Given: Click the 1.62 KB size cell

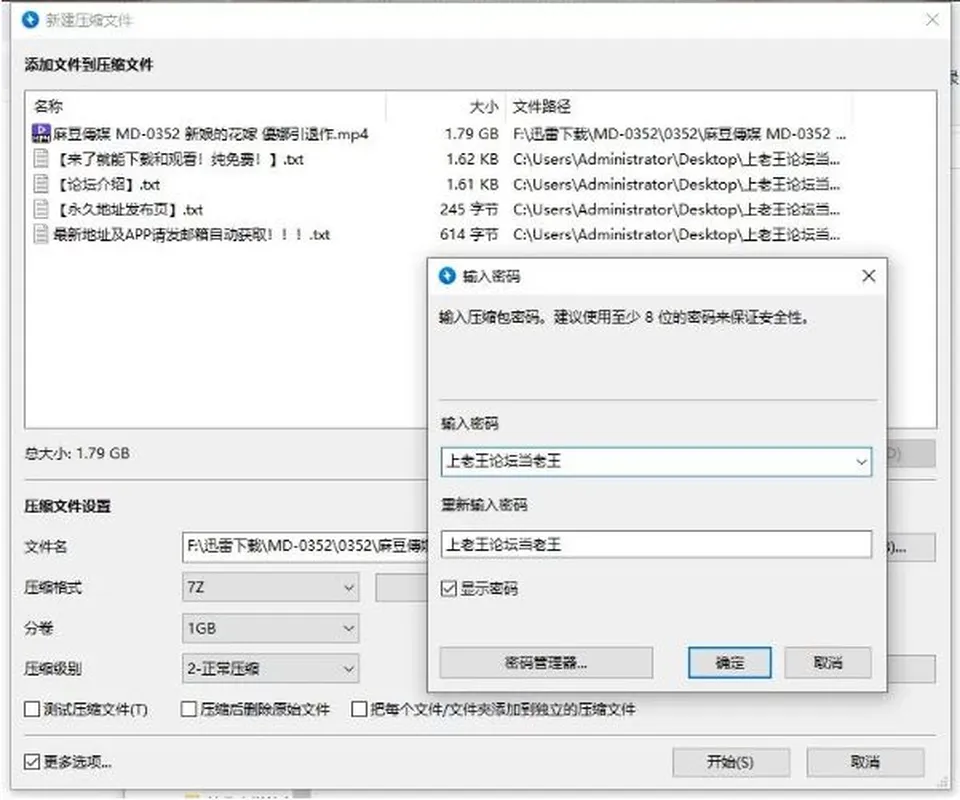Looking at the screenshot, I should point(472,159).
